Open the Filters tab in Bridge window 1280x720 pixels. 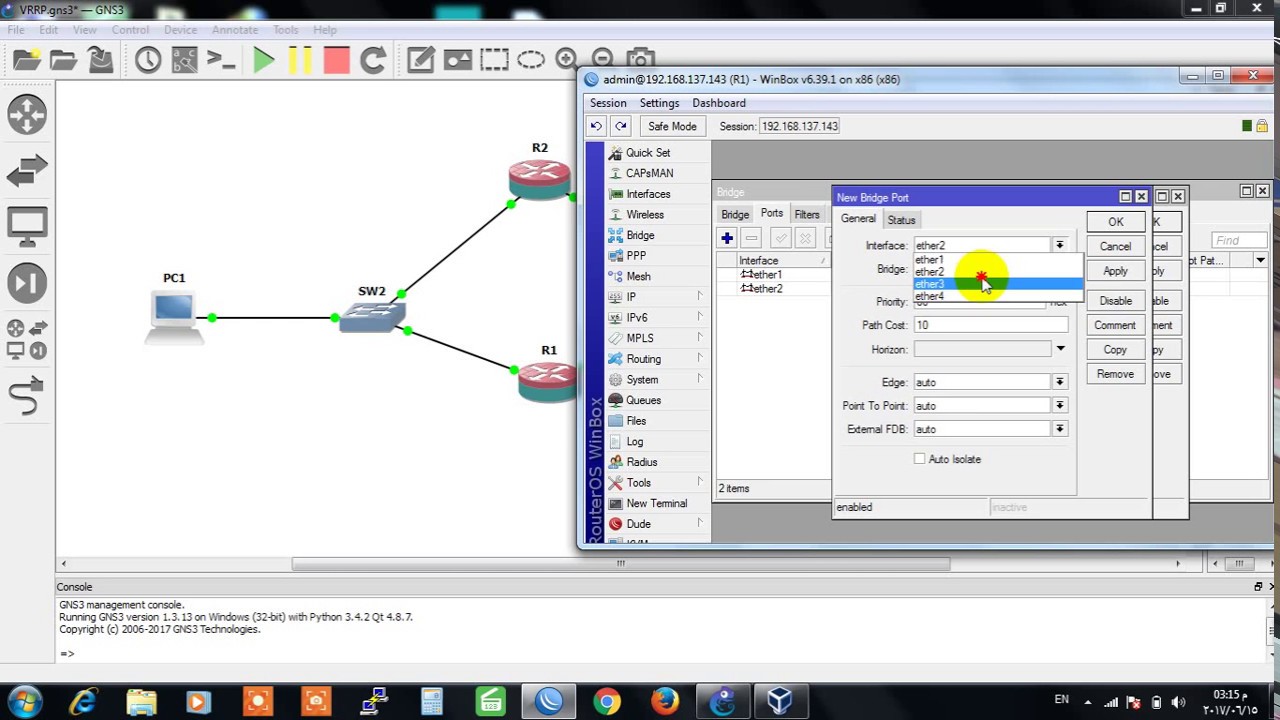click(807, 214)
